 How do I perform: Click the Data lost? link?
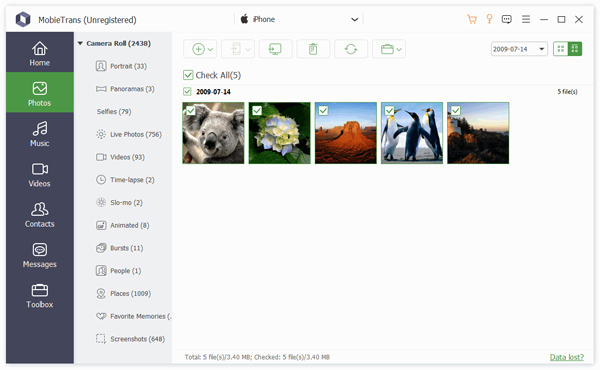(567, 357)
